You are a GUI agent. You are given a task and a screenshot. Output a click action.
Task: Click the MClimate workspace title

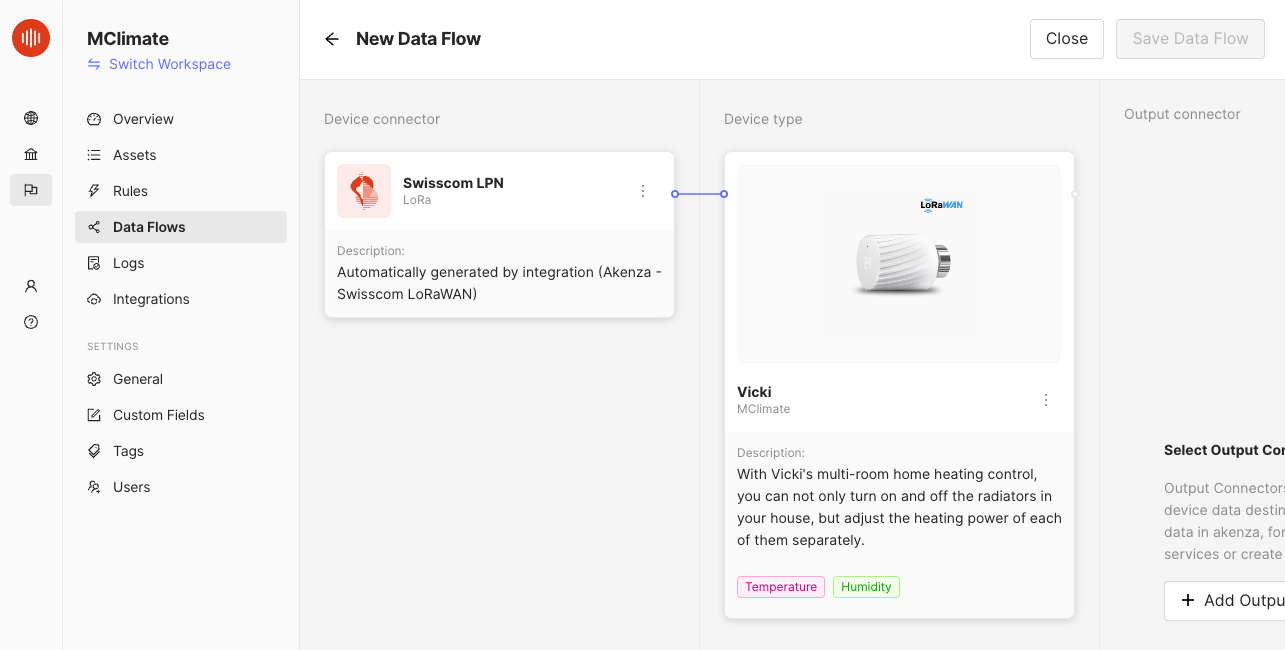click(128, 39)
